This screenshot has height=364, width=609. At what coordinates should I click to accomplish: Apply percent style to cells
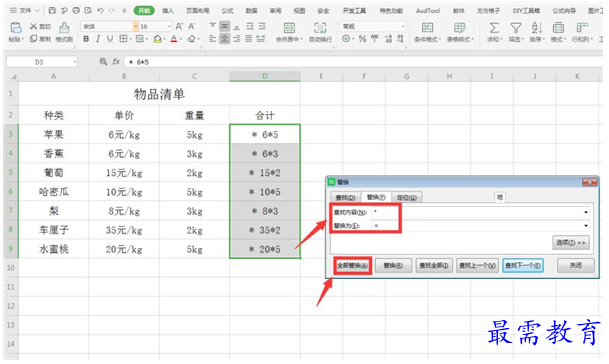click(362, 39)
